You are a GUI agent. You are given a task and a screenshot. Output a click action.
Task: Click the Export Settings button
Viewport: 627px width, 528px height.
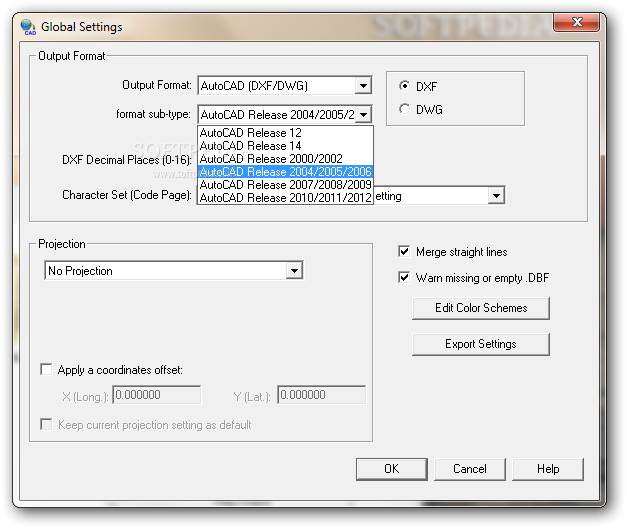481,344
